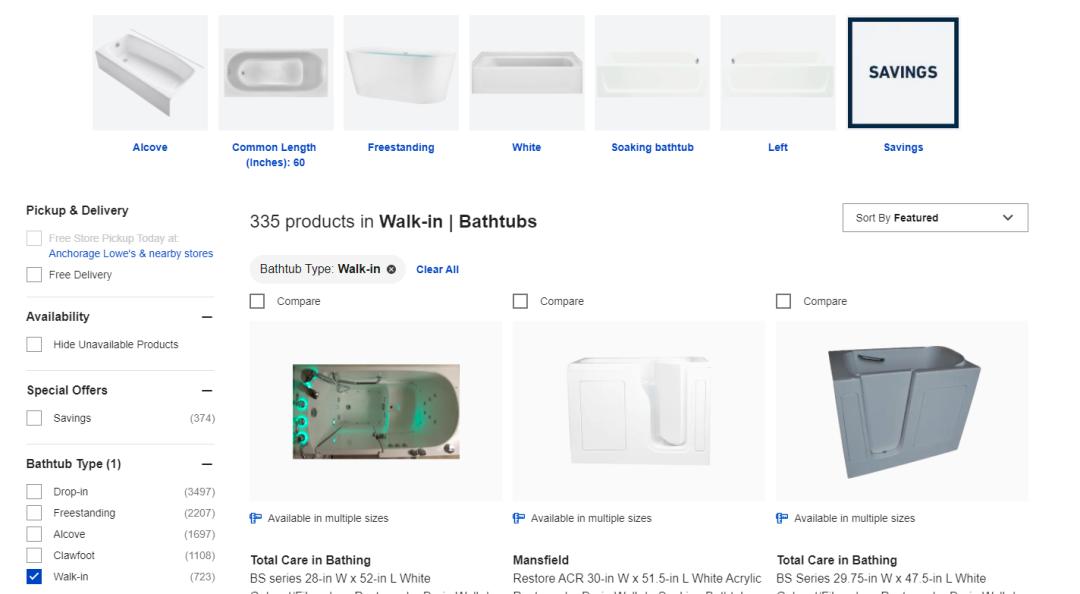Open the Savings category tile

click(x=903, y=73)
